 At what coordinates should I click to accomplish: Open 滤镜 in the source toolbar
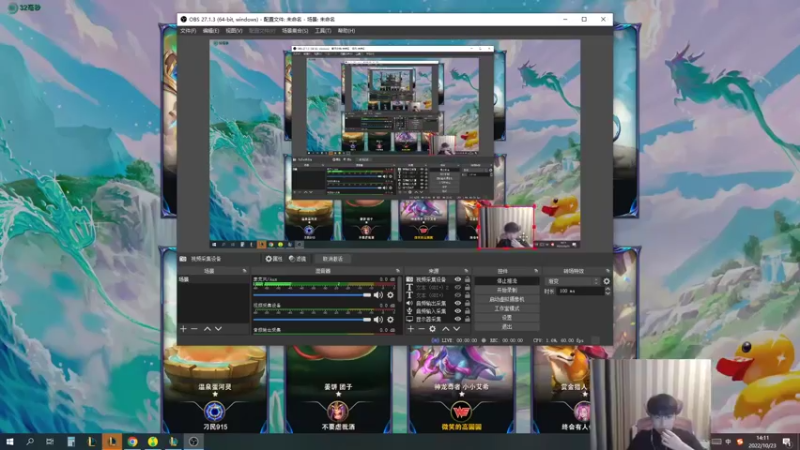(297, 259)
